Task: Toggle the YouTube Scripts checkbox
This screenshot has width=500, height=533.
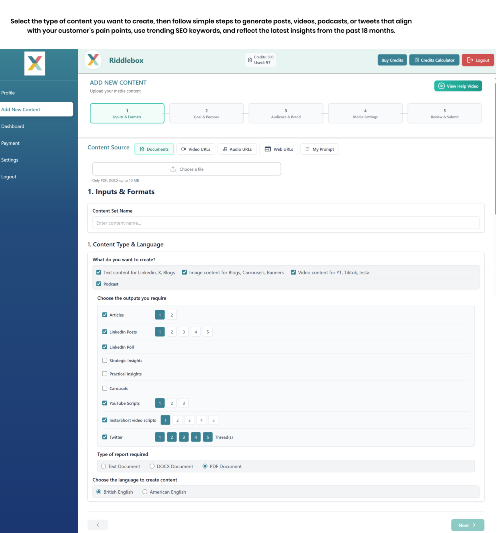Action: [x=105, y=403]
